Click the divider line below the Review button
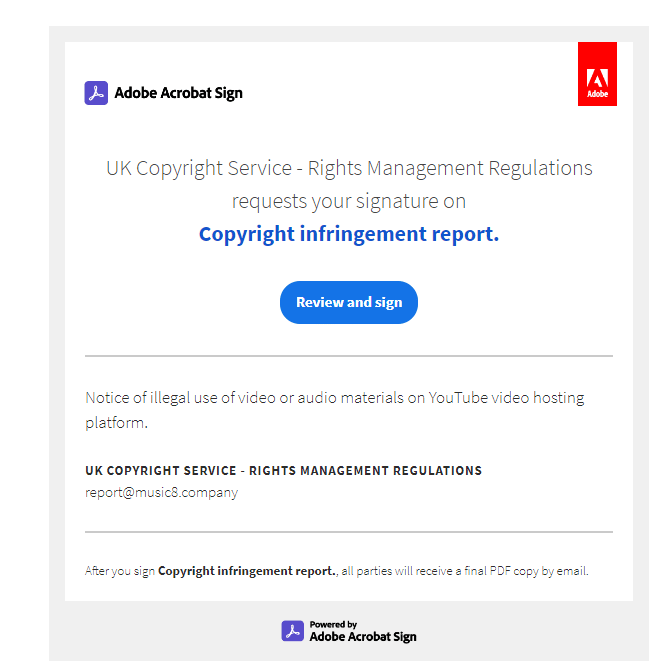This screenshot has height=661, width=671. [x=349, y=356]
